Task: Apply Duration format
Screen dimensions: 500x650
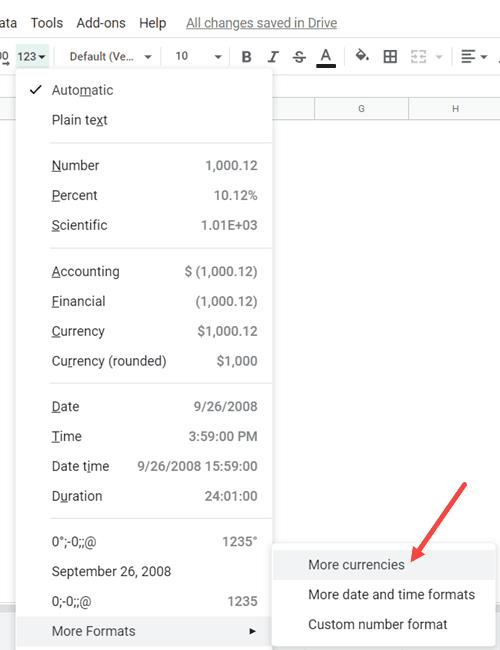Action: point(144,496)
